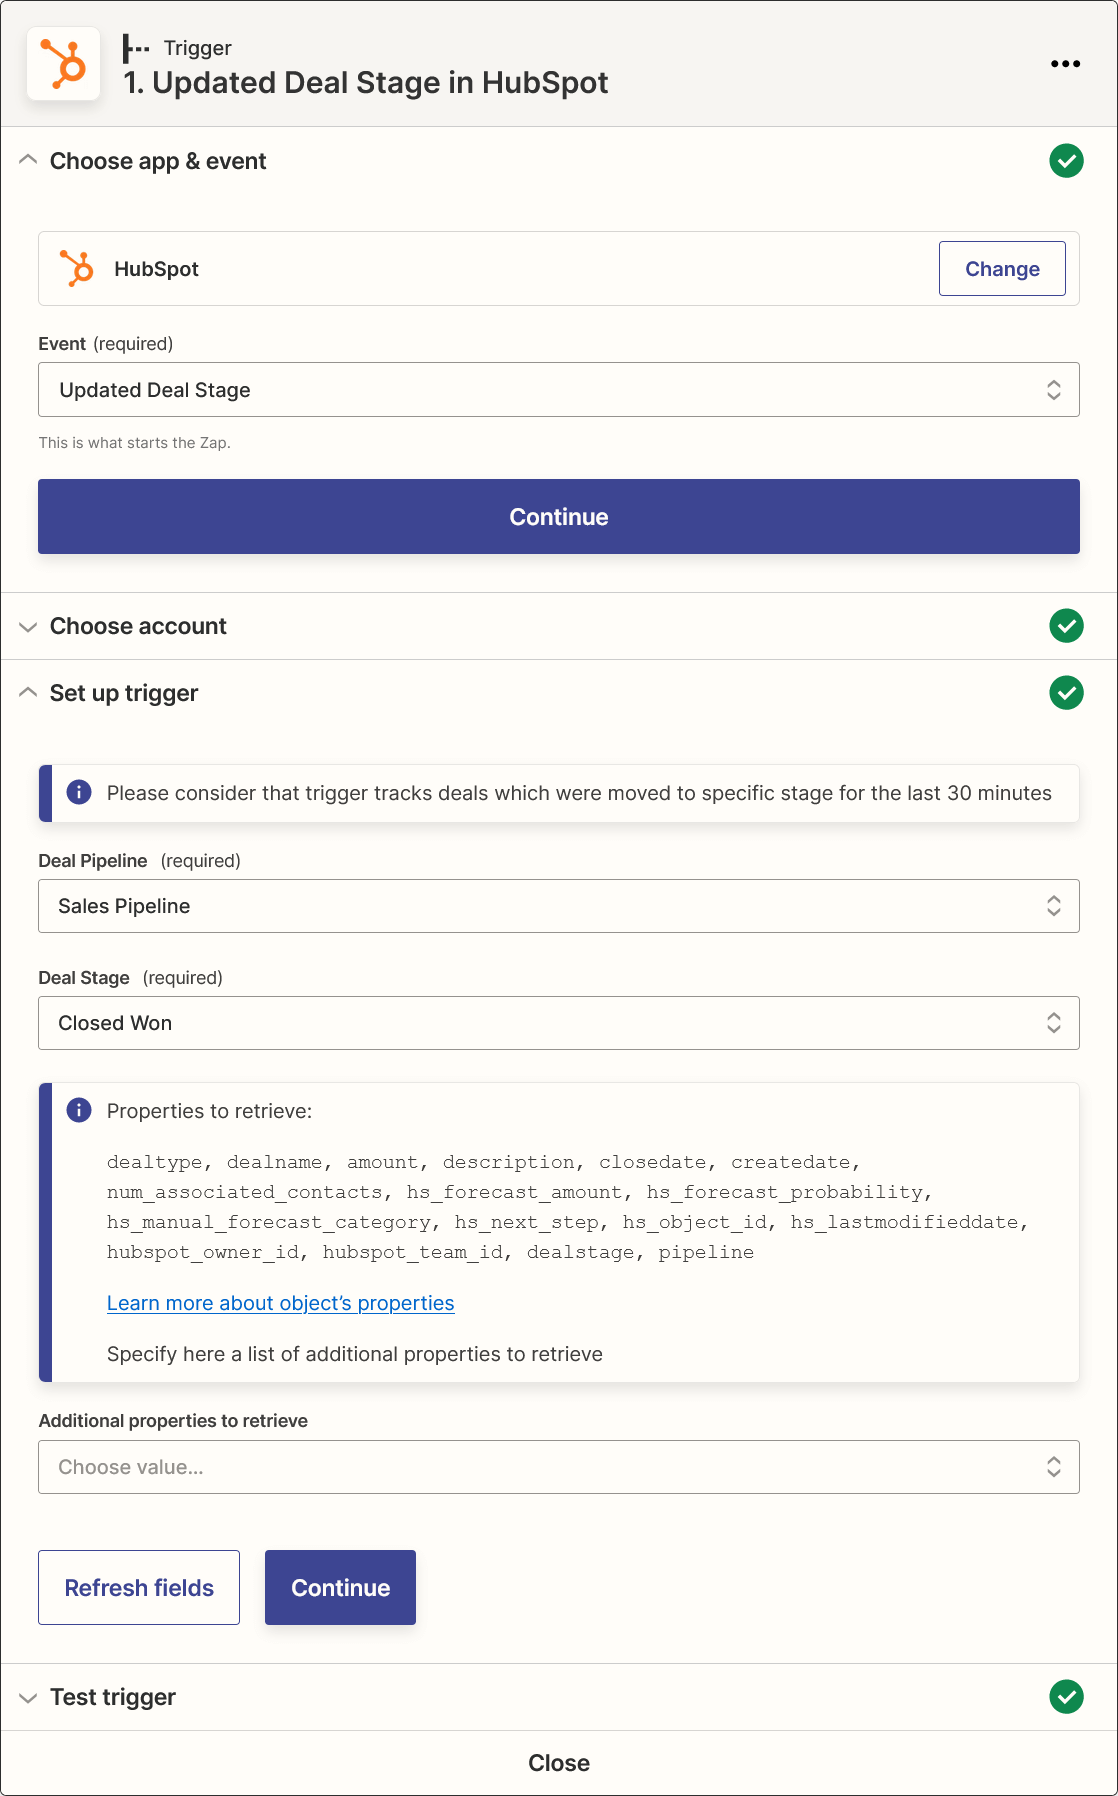Click the 'This is what starts the Zap.' hint
The image size is (1118, 1796).
(134, 443)
